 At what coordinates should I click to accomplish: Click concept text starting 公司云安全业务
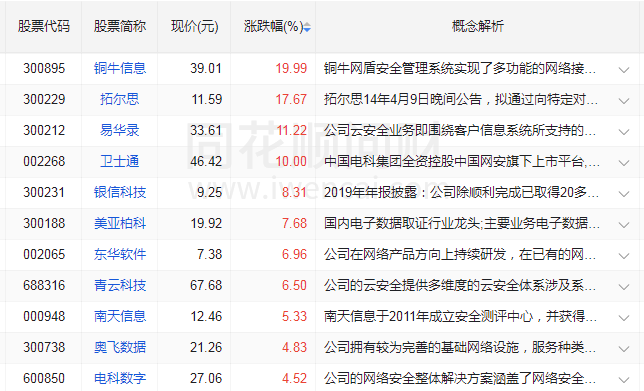coord(460,130)
